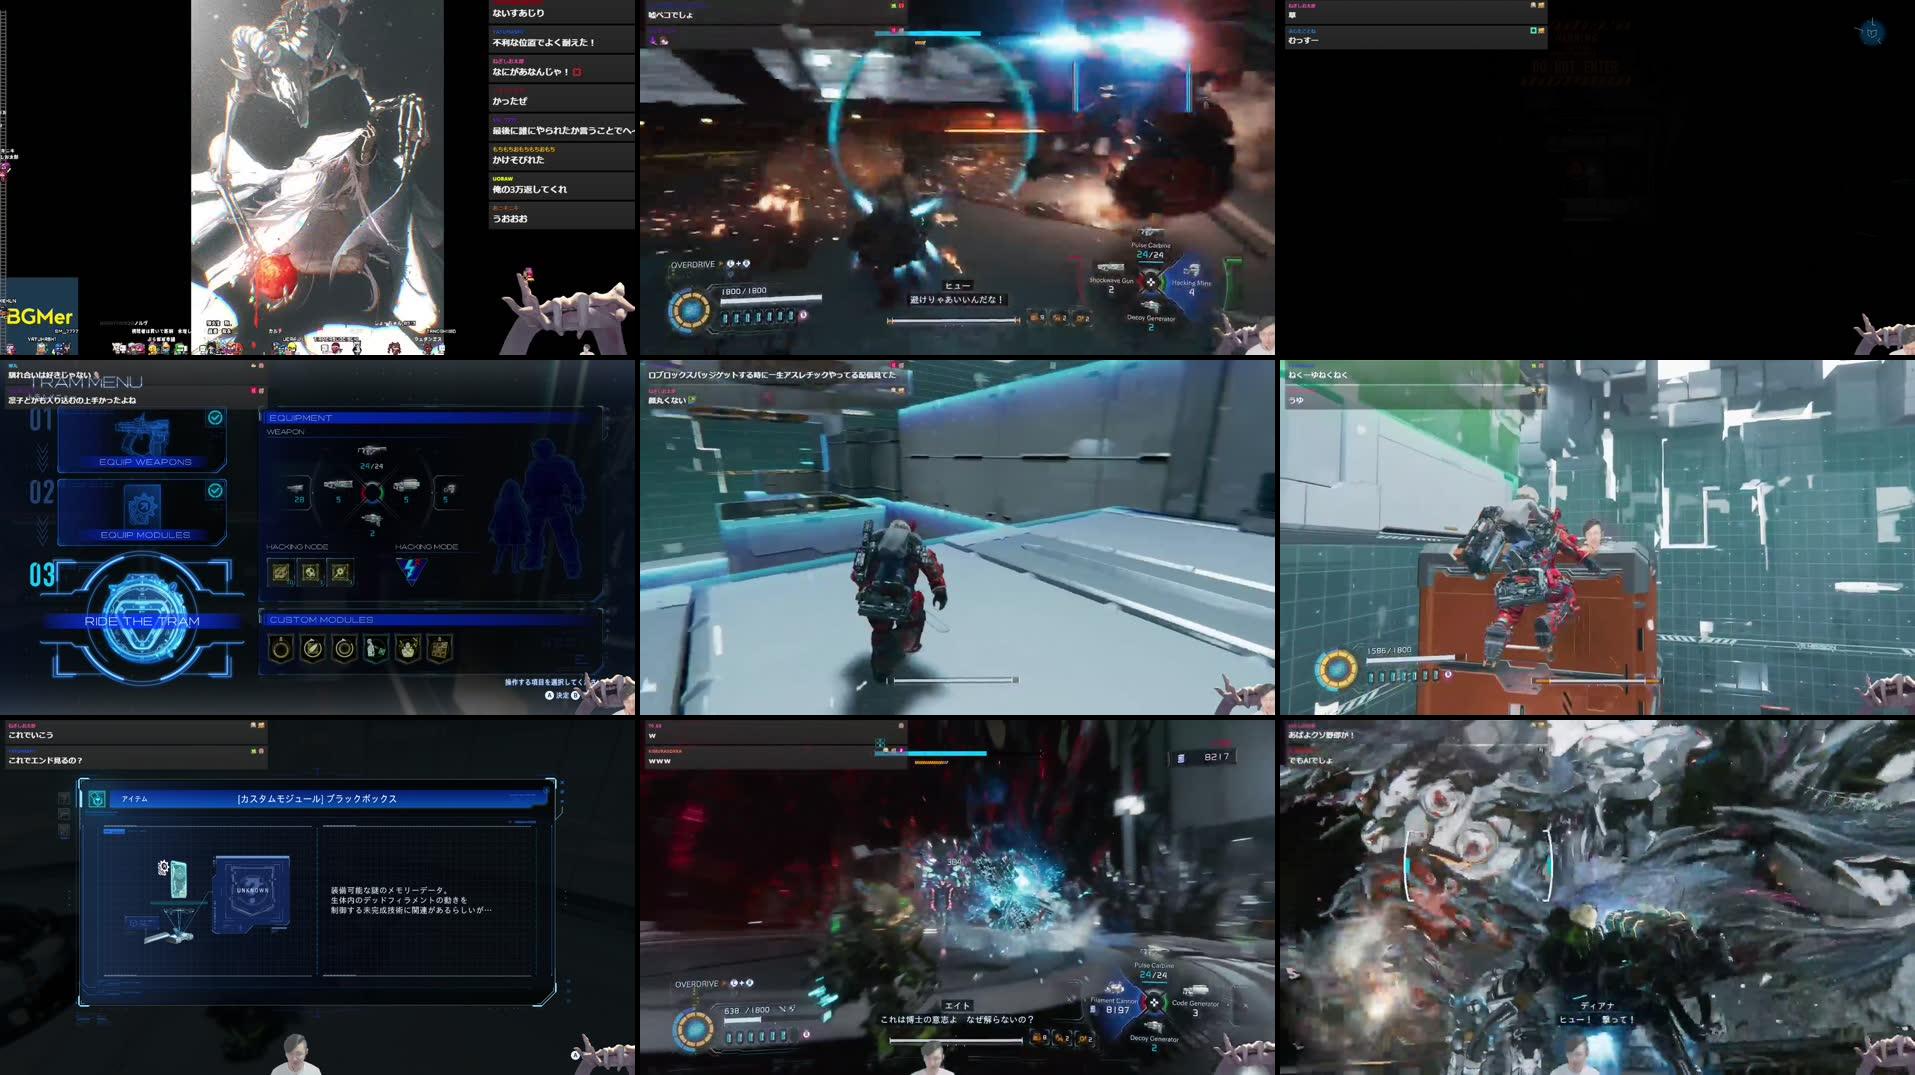
Task: Select the Equipment section header
Action: 299,417
